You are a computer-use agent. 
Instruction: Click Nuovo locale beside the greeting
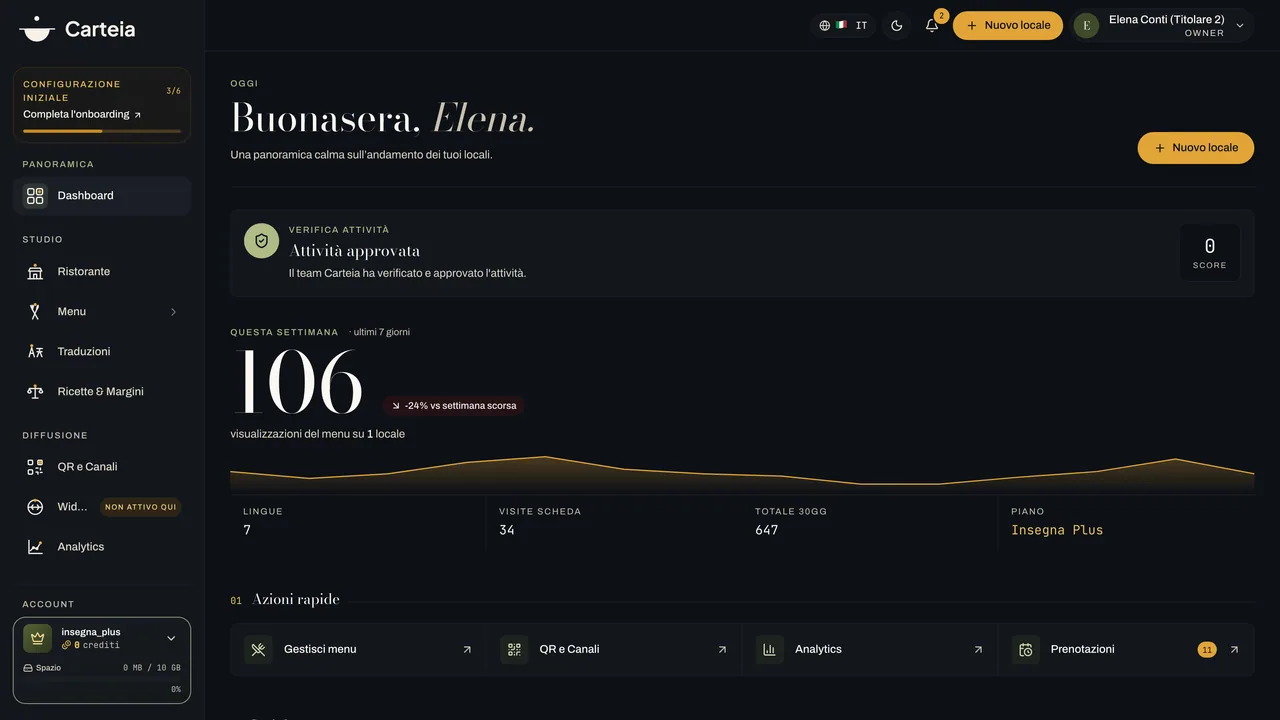point(1196,148)
